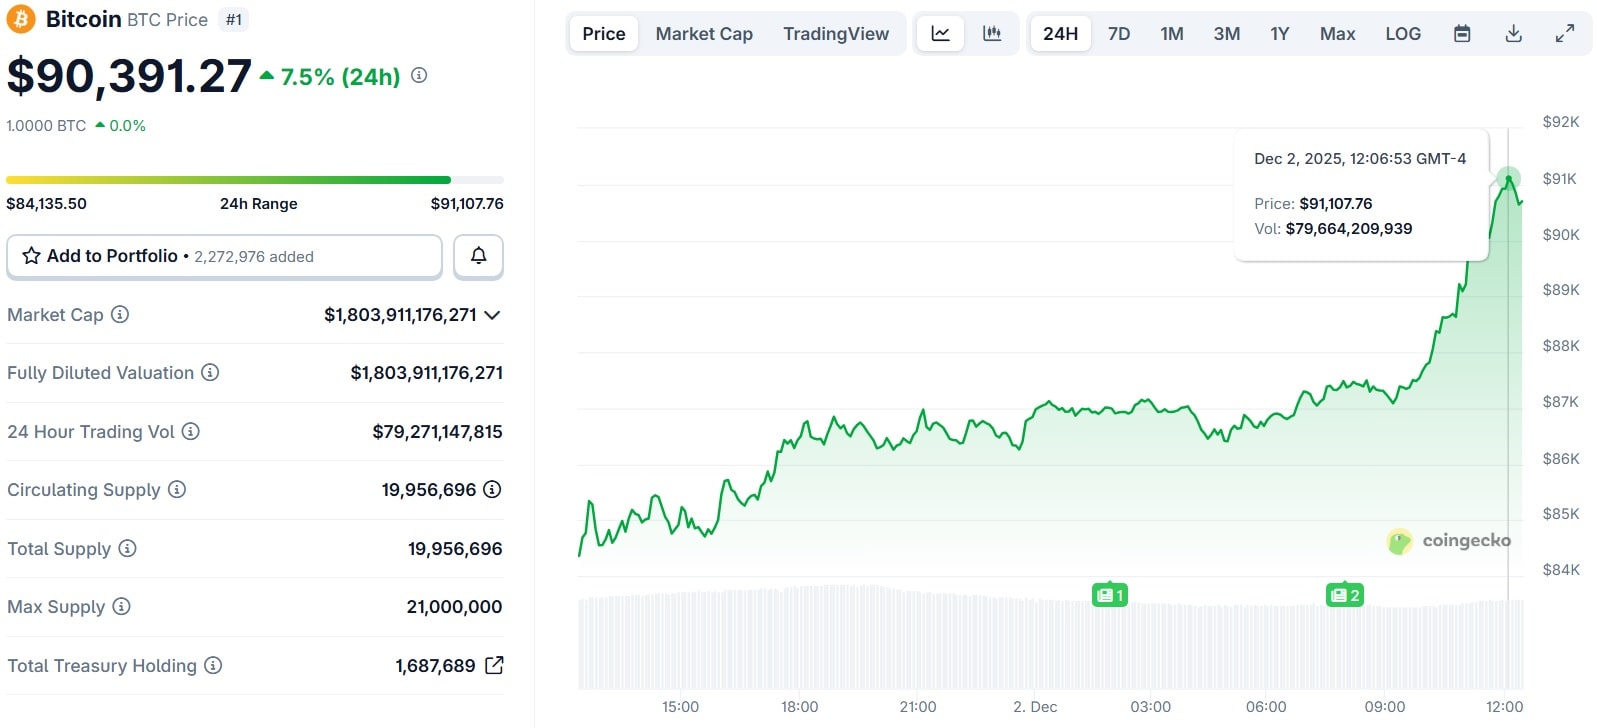The height and width of the screenshot is (728, 1597).
Task: Open Total Treasury Holding external link icon
Action: click(494, 666)
